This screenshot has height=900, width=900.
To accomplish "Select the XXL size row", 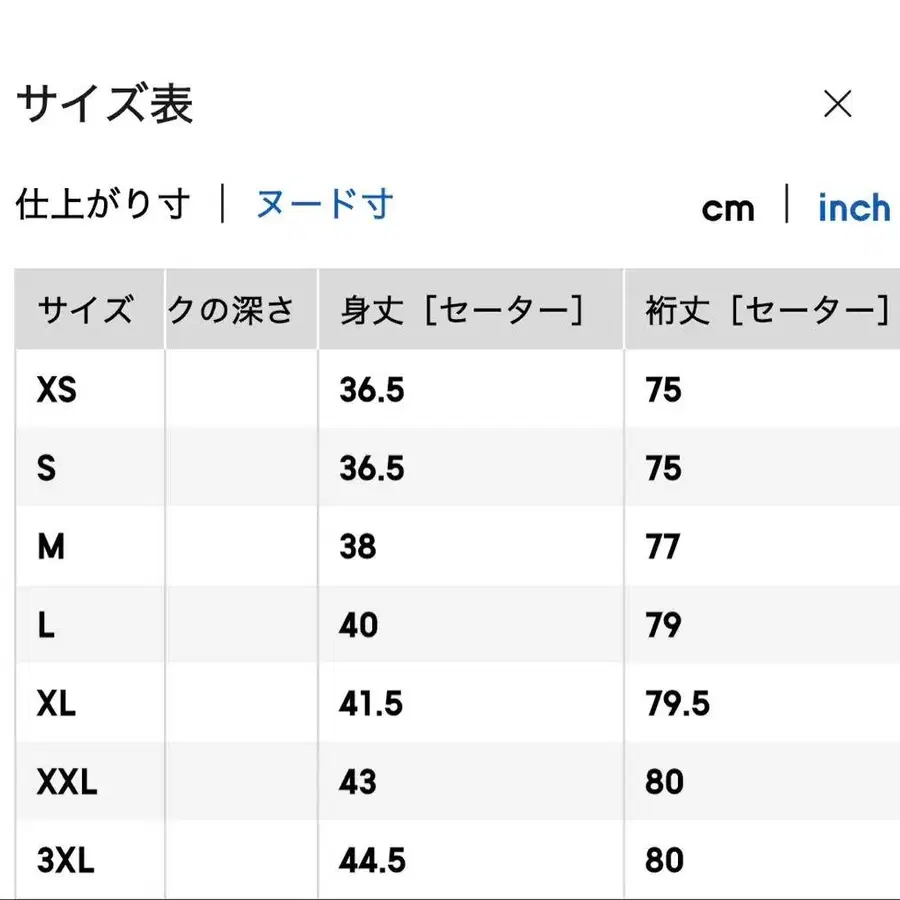I will coord(66,782).
